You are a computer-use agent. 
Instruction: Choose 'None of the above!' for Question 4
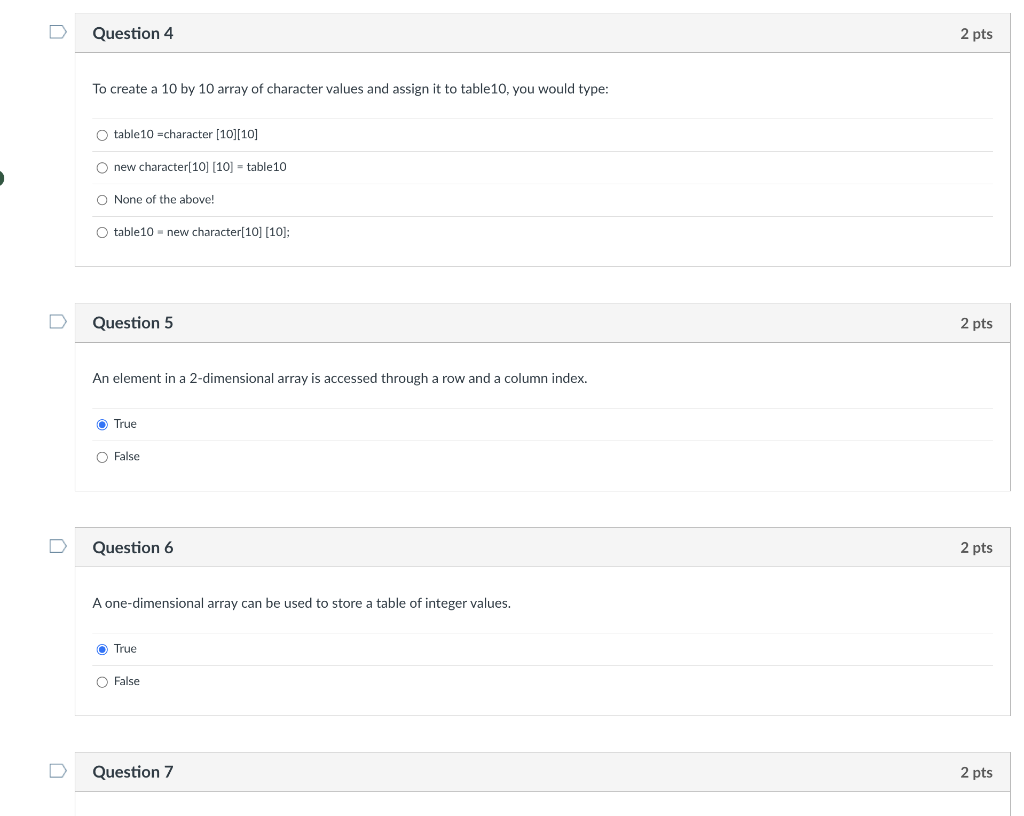coord(102,199)
